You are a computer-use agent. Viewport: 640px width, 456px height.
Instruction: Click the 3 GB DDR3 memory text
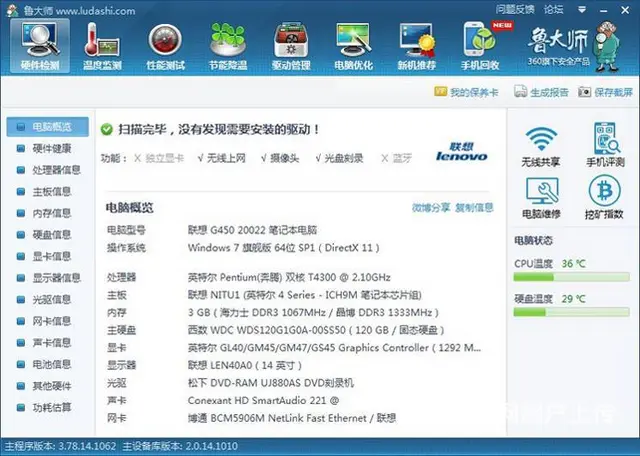pos(313,313)
